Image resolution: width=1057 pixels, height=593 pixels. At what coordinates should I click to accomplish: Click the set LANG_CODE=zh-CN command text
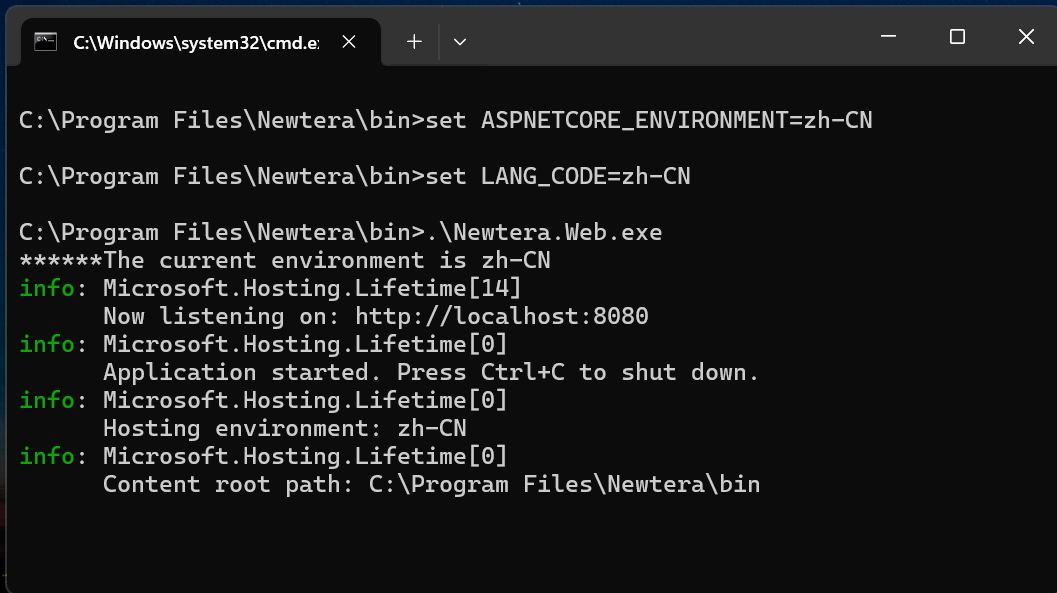click(558, 177)
